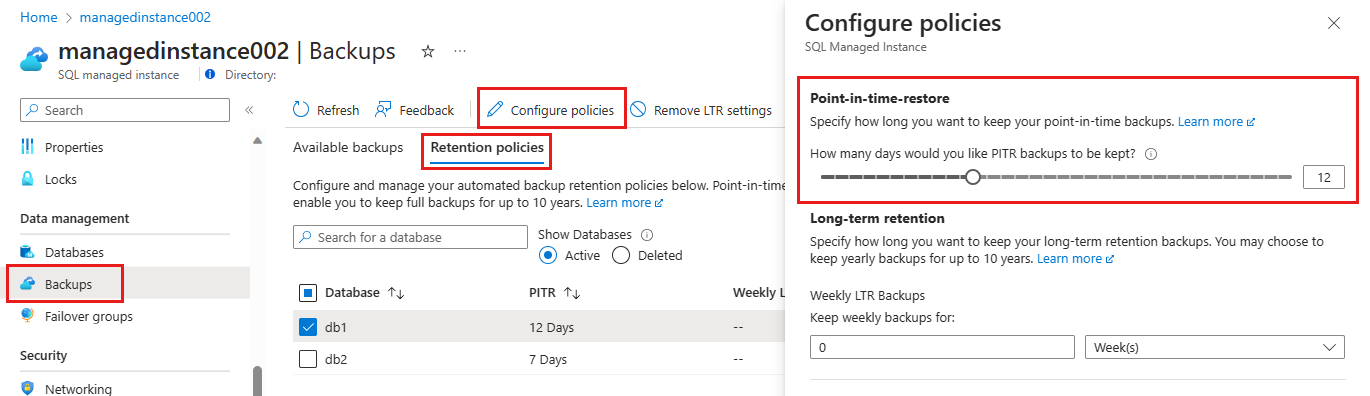The image size is (1370, 396).
Task: Open Learn more link in retention description
Action: 625,202
